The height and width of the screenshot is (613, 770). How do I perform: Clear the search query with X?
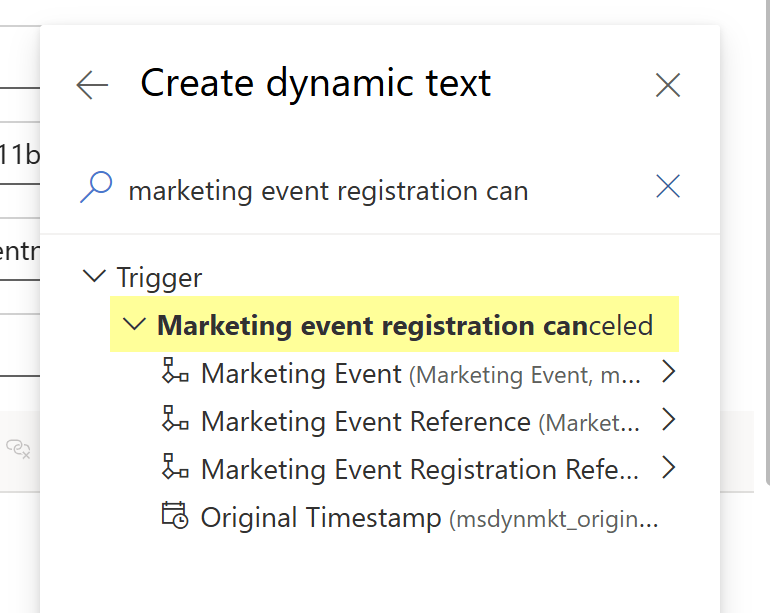pos(667,186)
